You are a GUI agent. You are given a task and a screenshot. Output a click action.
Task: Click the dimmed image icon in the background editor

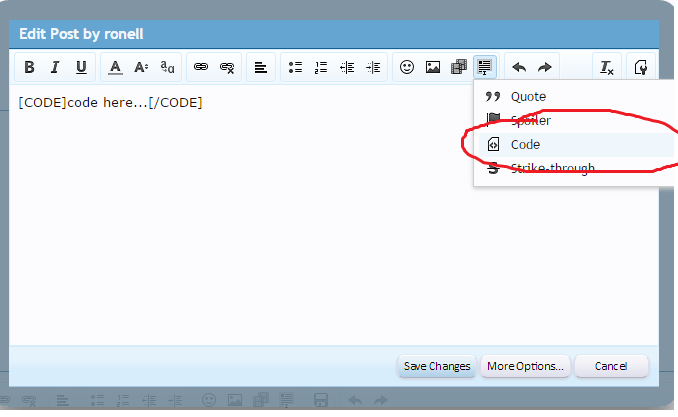tap(235, 400)
